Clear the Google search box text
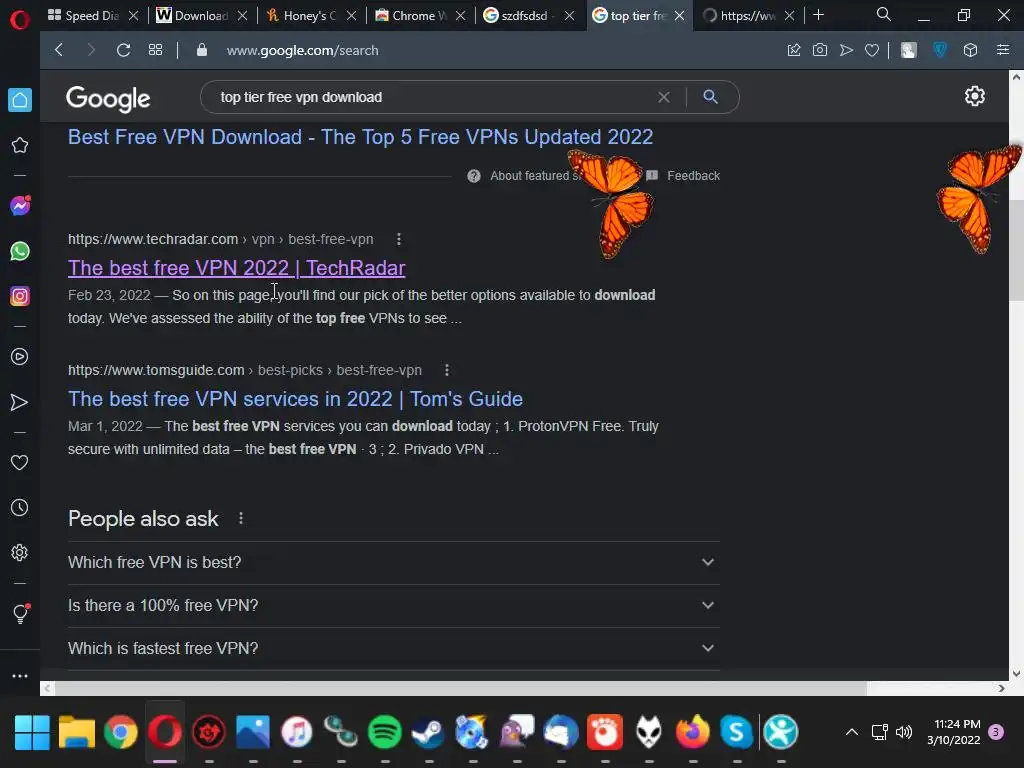 pos(664,97)
